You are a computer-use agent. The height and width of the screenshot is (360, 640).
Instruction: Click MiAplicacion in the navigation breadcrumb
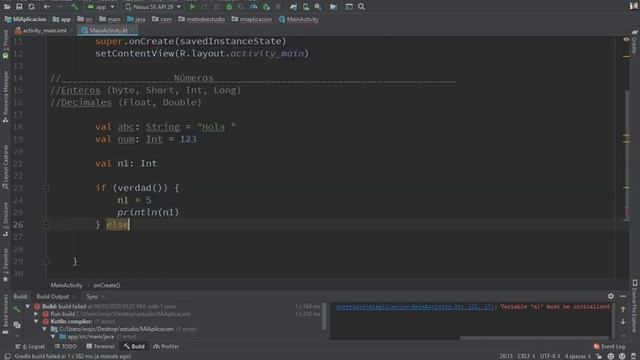pyautogui.click(x=25, y=19)
